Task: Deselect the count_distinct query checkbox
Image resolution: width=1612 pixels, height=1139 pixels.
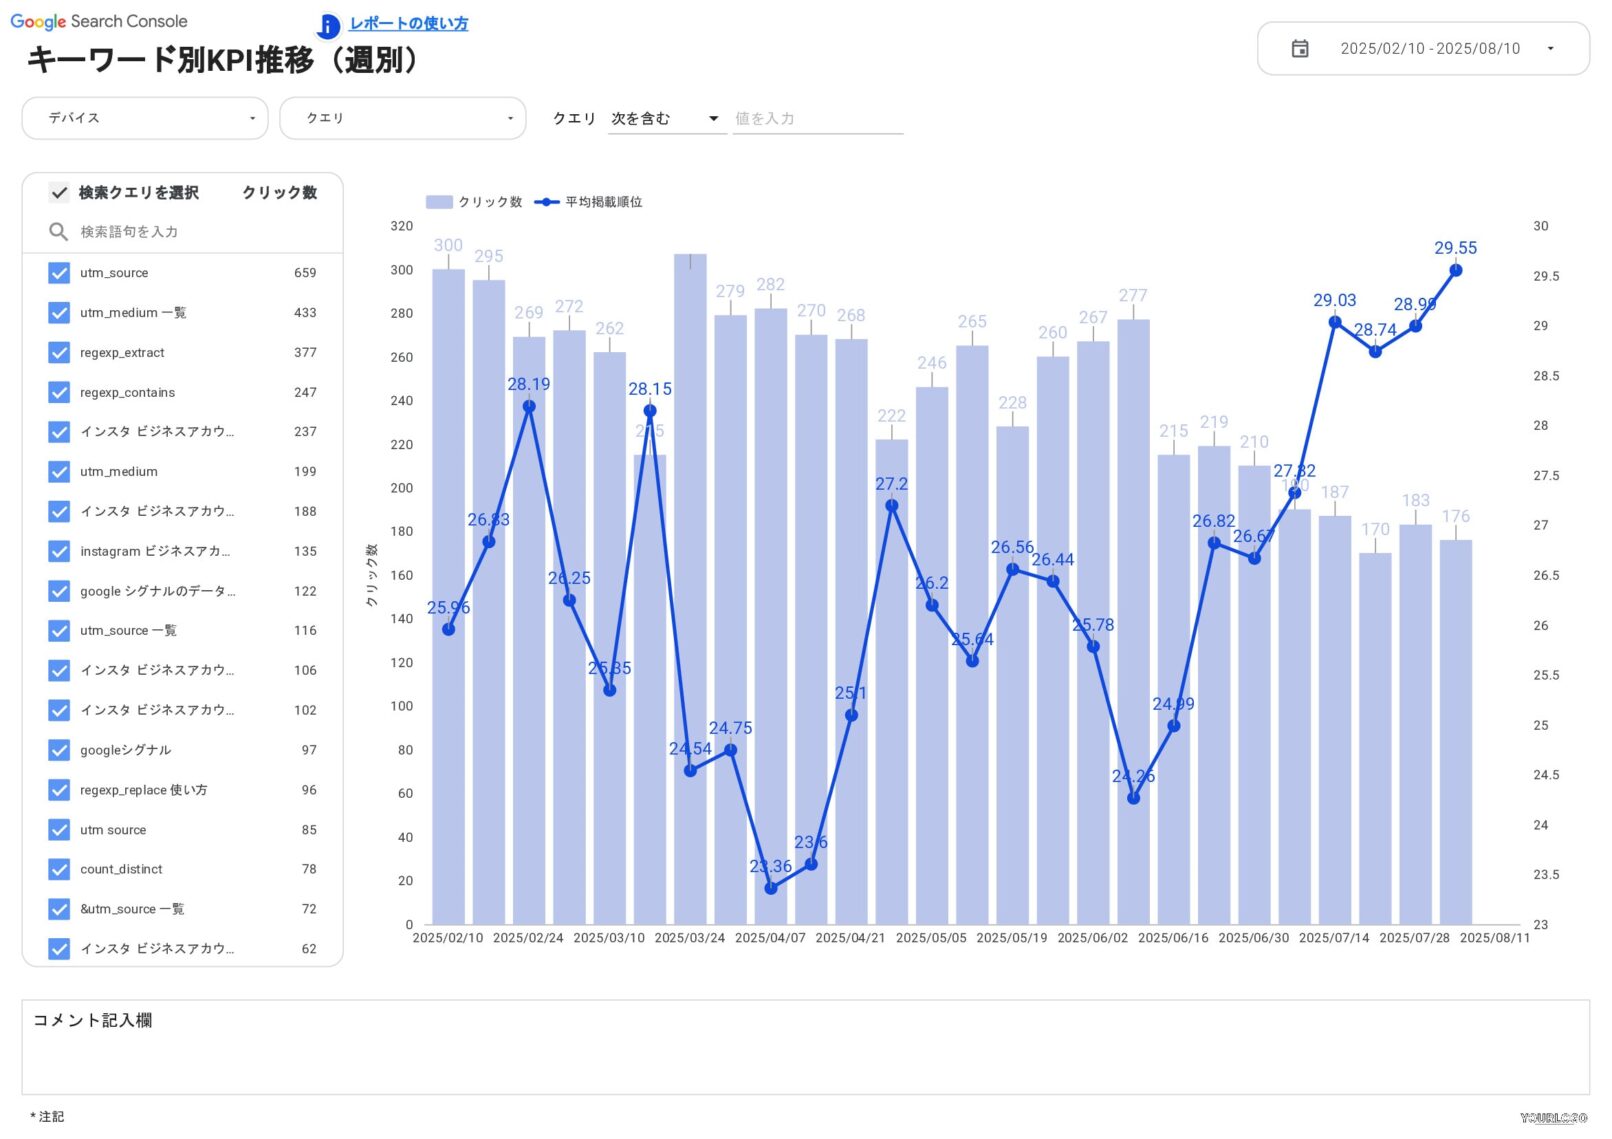Action: click(59, 870)
